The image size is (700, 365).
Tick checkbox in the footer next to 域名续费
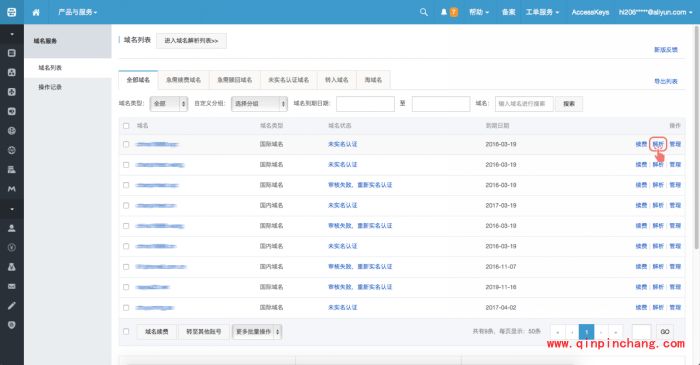[x=126, y=332]
